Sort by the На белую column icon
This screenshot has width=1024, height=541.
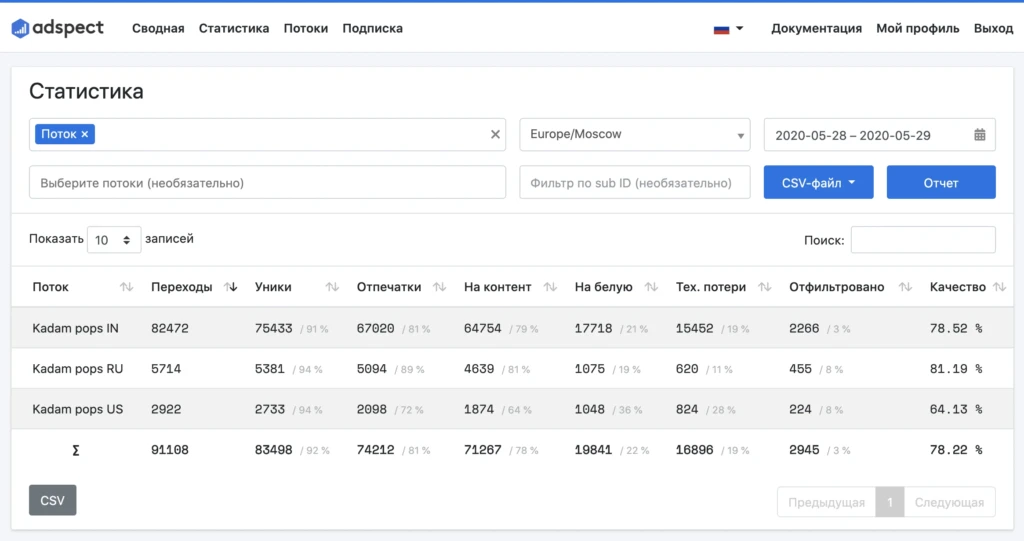[x=651, y=287]
